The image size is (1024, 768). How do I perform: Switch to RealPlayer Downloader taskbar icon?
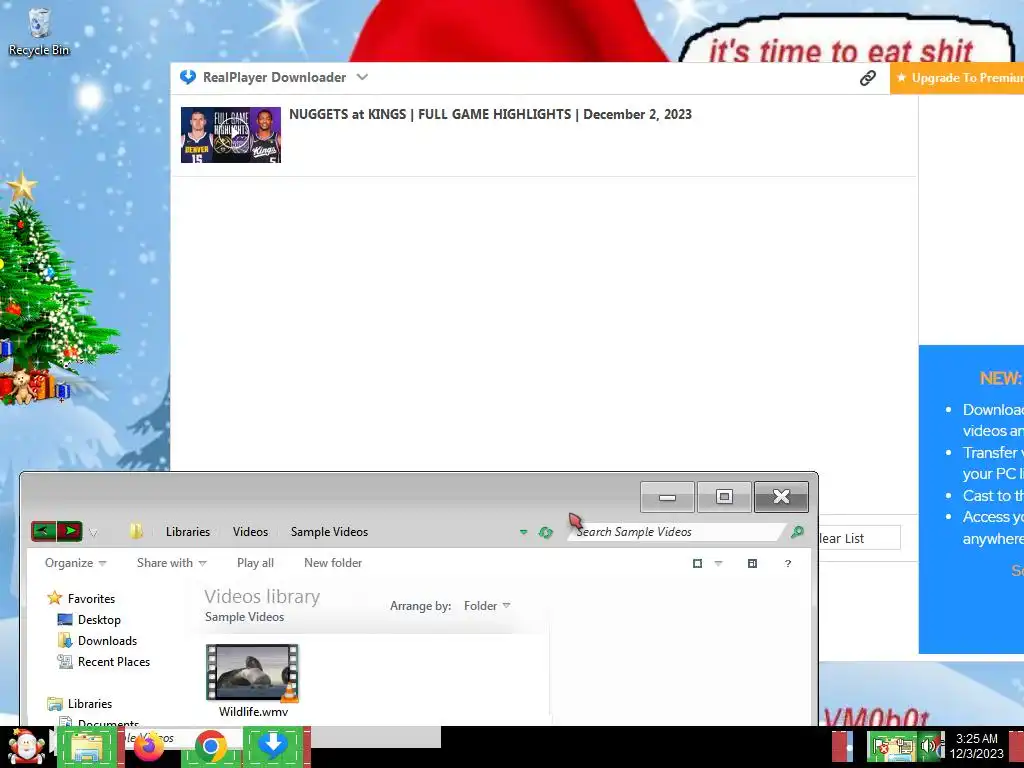(x=274, y=745)
